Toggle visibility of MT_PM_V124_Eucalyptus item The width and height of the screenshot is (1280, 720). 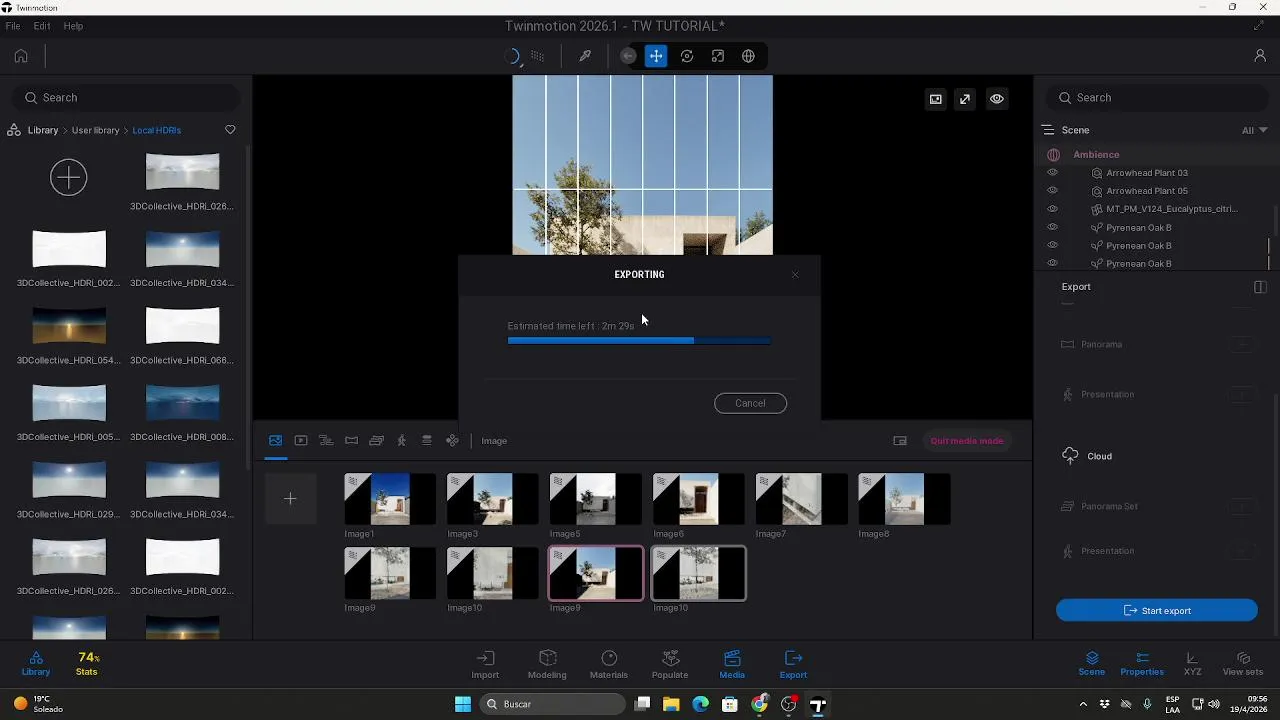(x=1052, y=209)
